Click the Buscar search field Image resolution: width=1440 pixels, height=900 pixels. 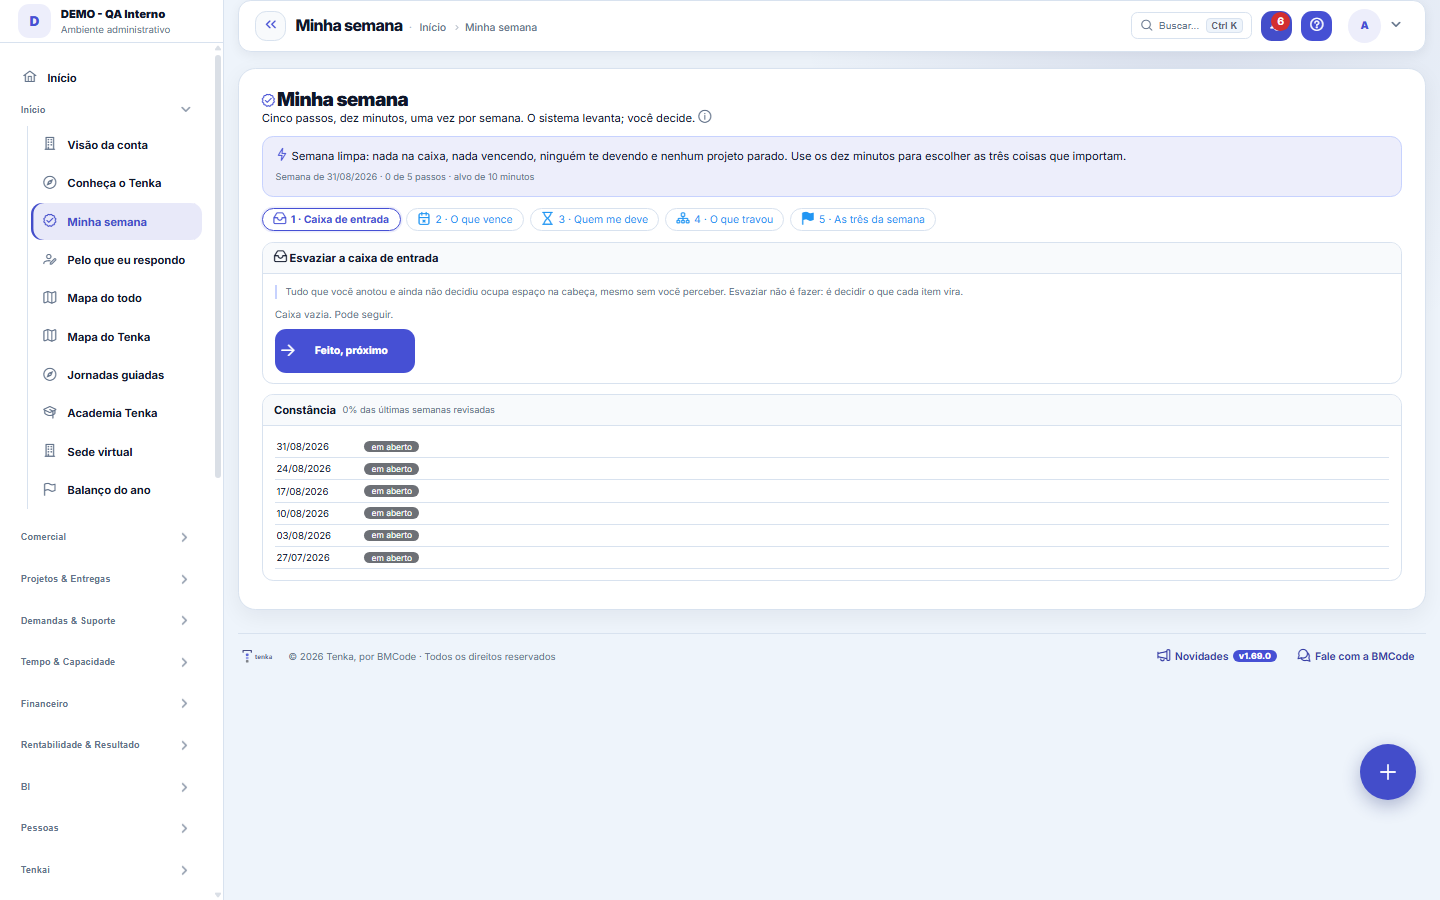[x=1191, y=26]
